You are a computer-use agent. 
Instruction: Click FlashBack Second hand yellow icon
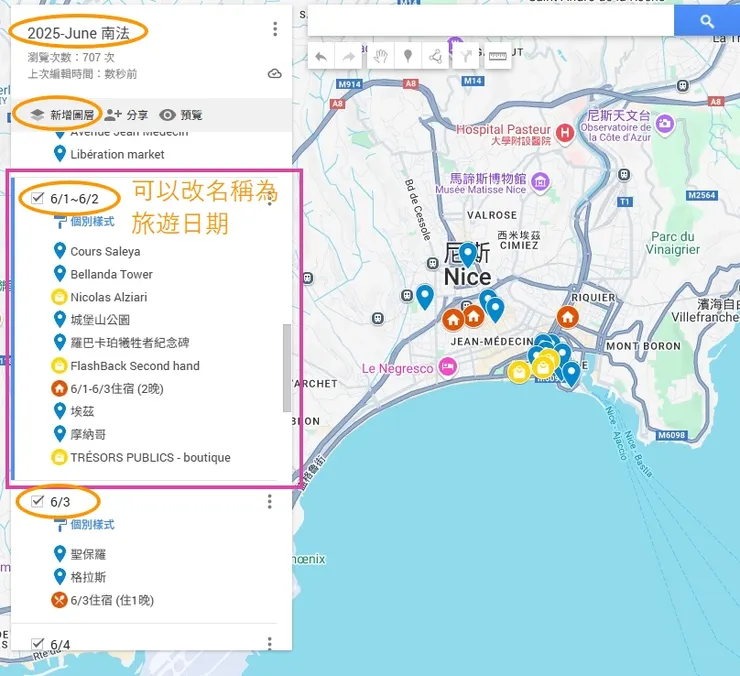[59, 365]
